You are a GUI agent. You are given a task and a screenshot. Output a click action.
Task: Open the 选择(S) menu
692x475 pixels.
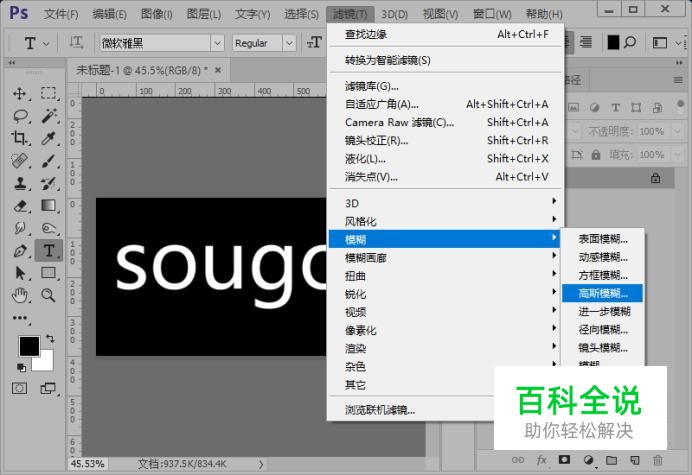coord(301,14)
